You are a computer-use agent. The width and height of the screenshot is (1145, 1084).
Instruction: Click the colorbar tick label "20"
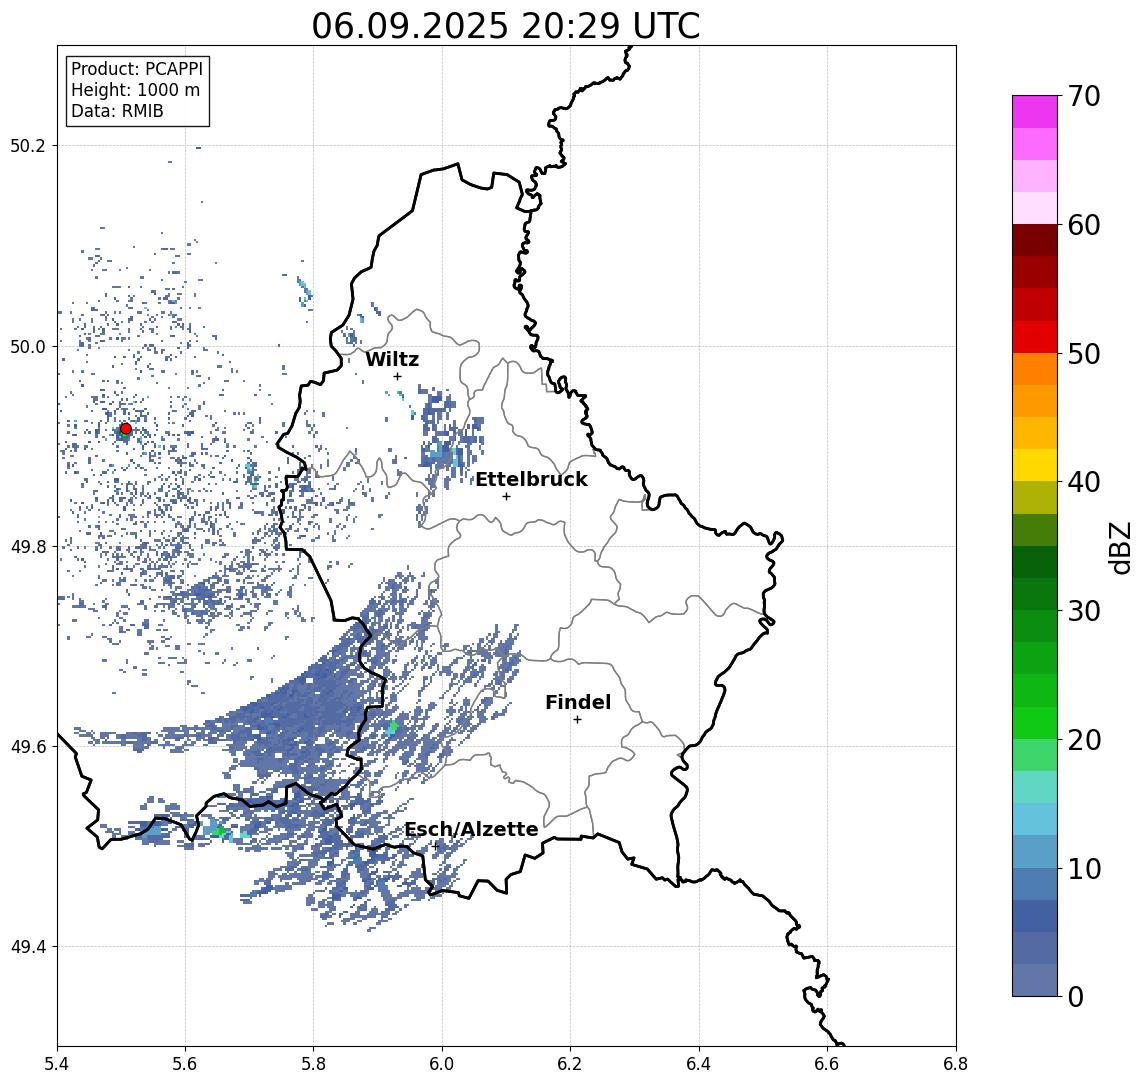(1084, 739)
